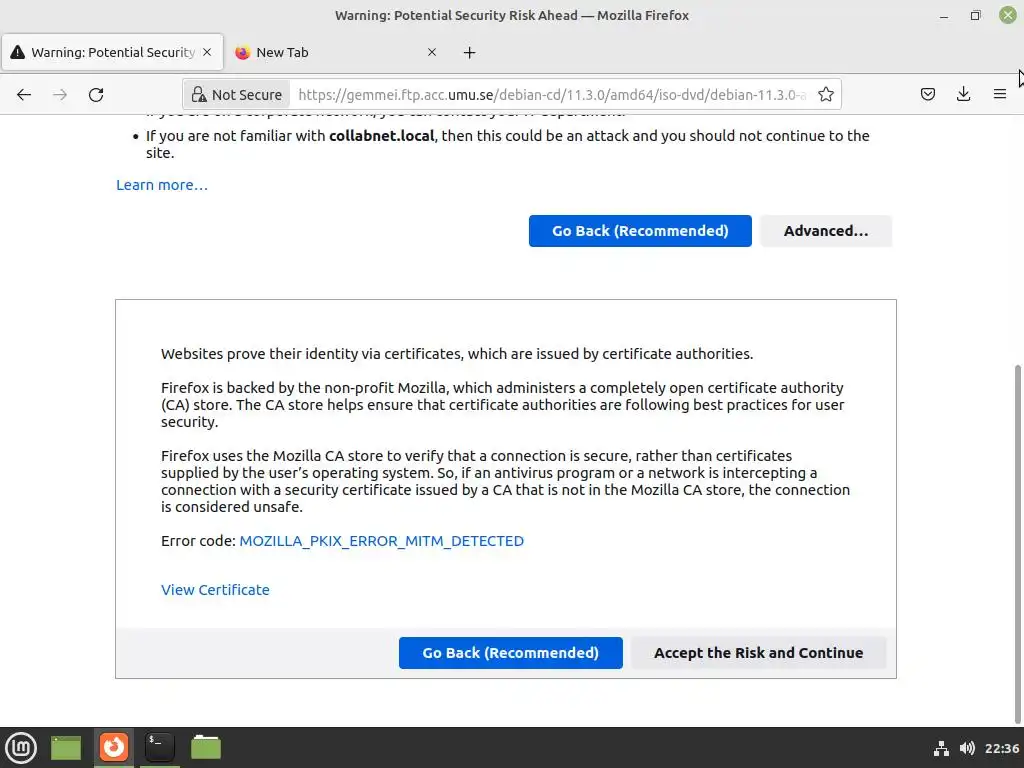Open a new tab with plus button
The height and width of the screenshot is (768, 1024).
pyautogui.click(x=470, y=52)
